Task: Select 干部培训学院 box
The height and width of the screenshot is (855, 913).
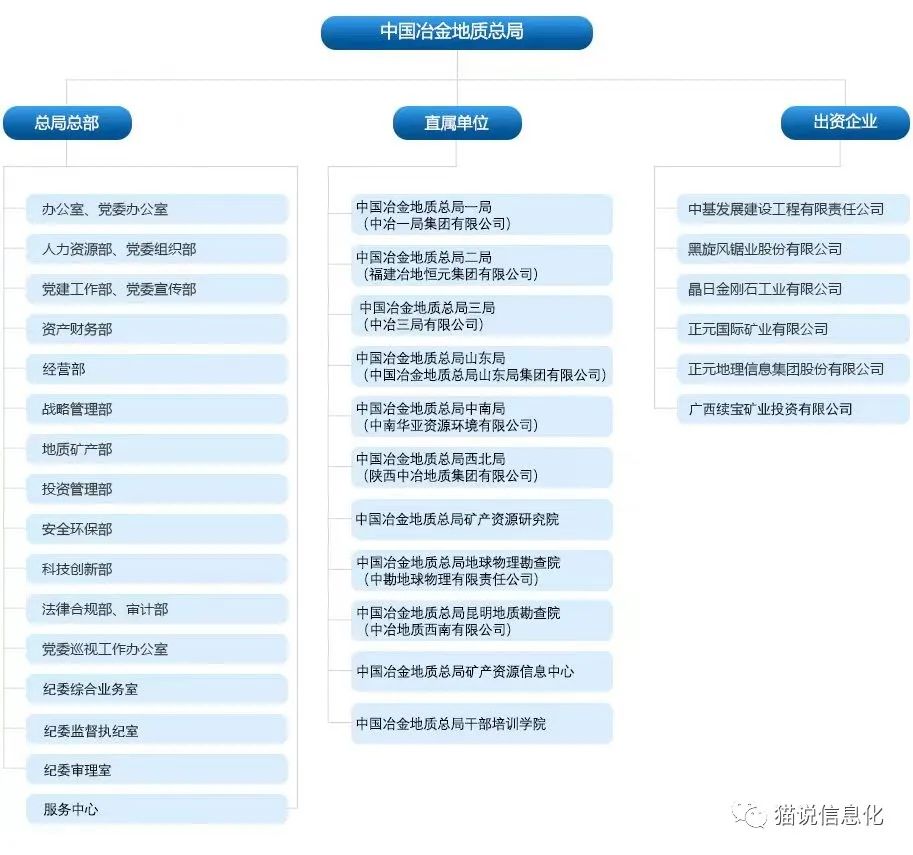Action: click(482, 724)
